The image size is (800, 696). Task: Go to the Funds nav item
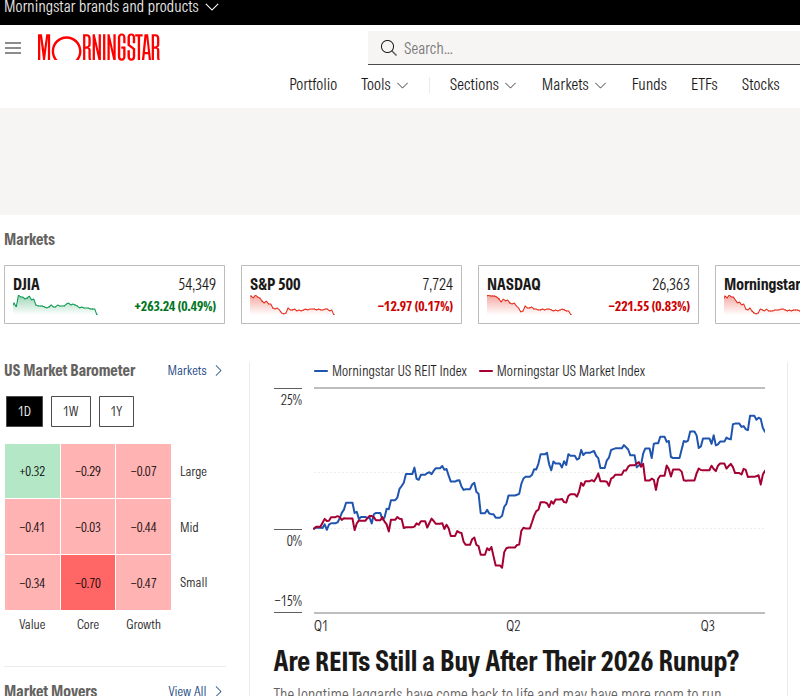[649, 84]
